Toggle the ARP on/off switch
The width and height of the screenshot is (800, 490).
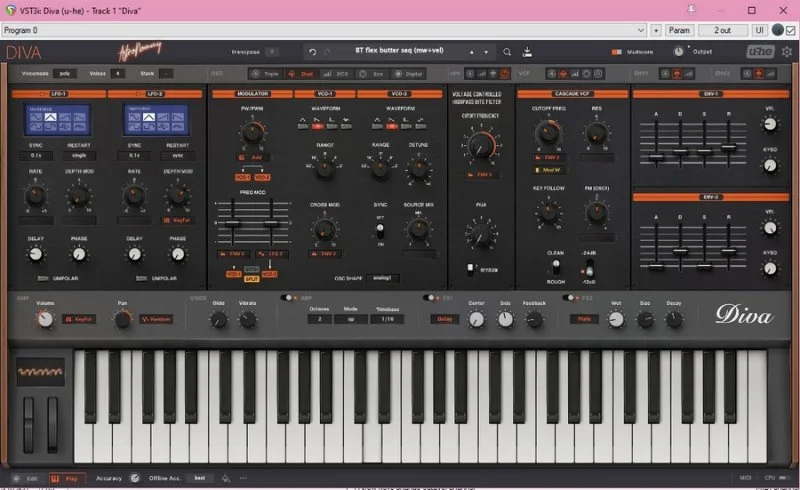(x=288, y=298)
